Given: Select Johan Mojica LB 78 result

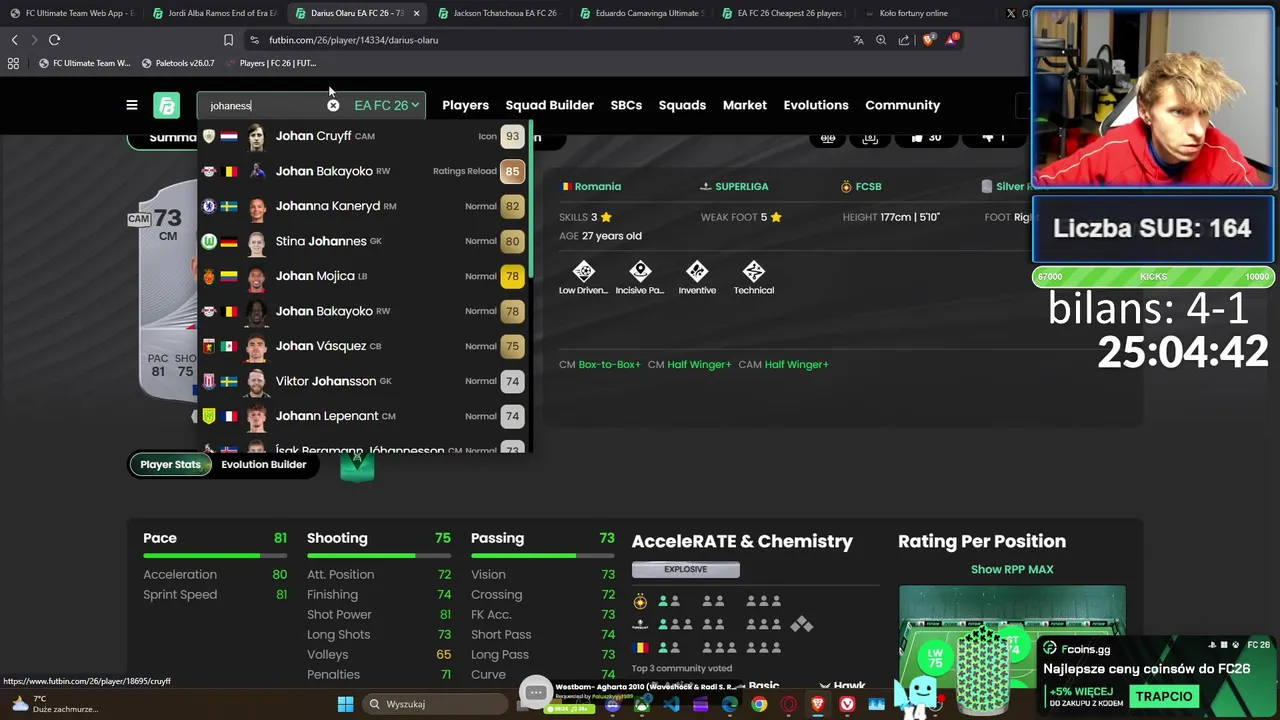Looking at the screenshot, I should 364,276.
